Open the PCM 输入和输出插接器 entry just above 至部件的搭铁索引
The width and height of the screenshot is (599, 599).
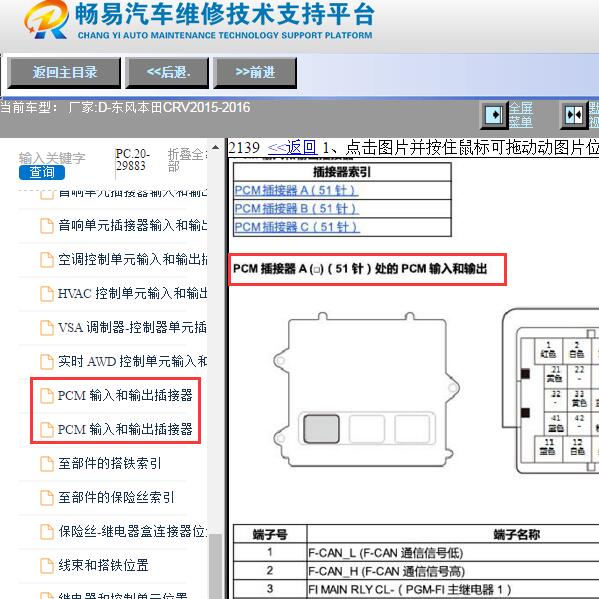[x=125, y=429]
